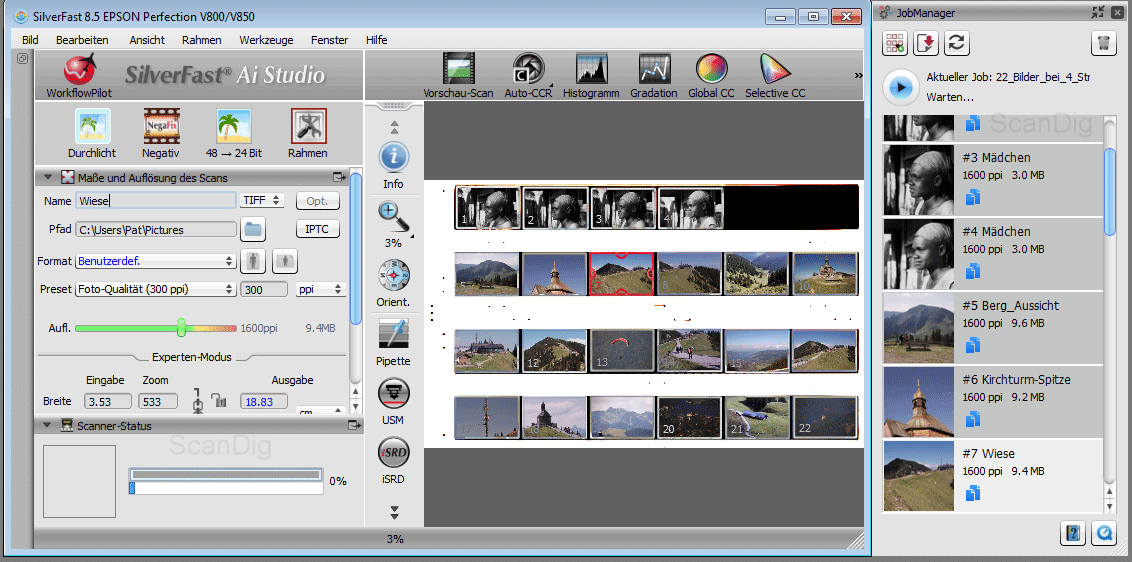Viewport: 1132px width, 562px height.
Task: Click the portrait orientation icon beside Format
Action: (253, 261)
